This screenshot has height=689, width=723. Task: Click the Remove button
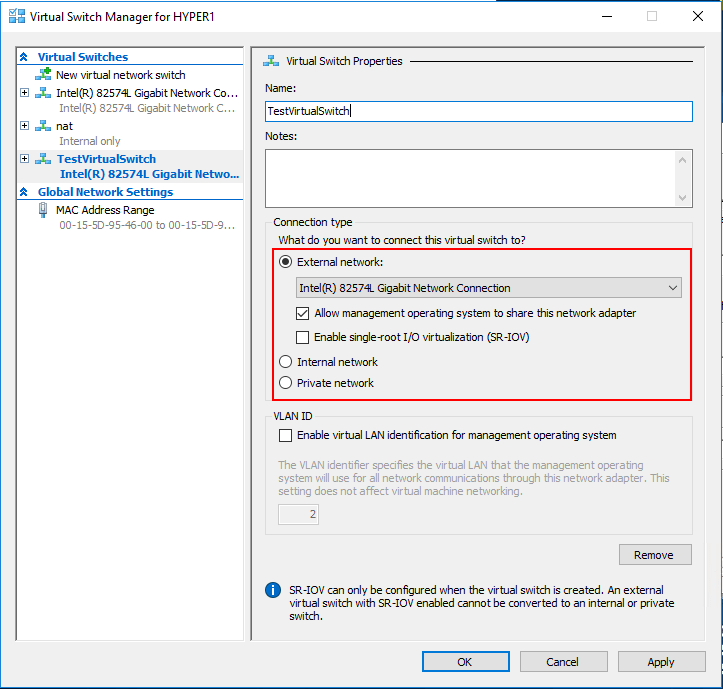point(655,554)
